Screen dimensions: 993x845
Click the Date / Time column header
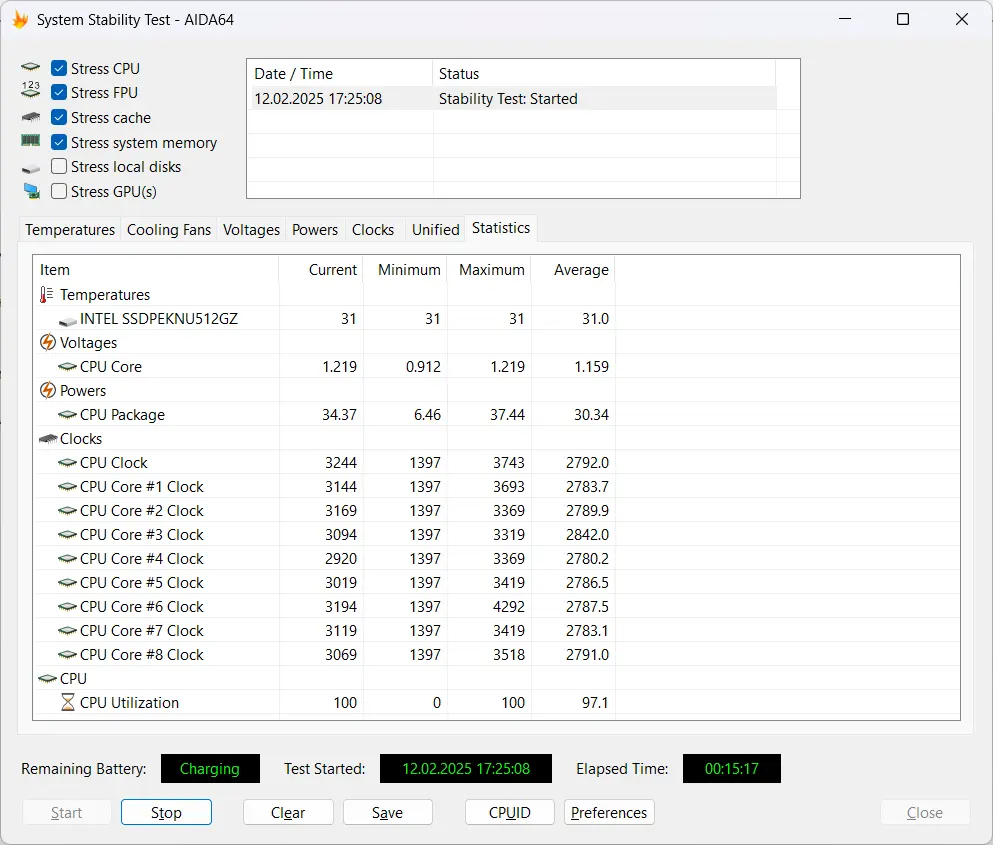(340, 73)
